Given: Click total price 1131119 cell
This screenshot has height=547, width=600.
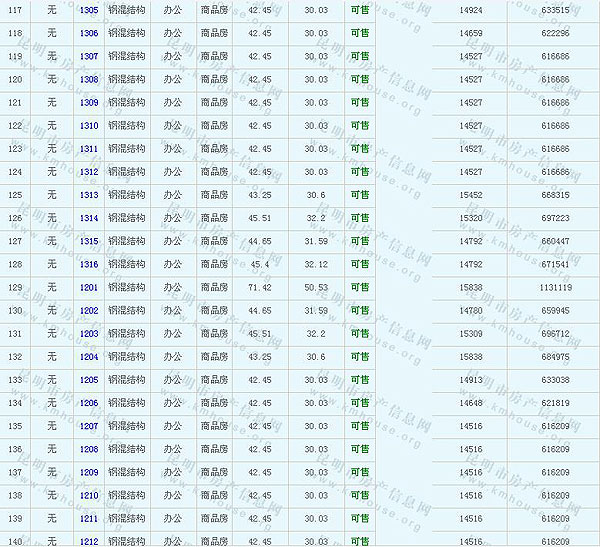Looking at the screenshot, I should point(553,287).
